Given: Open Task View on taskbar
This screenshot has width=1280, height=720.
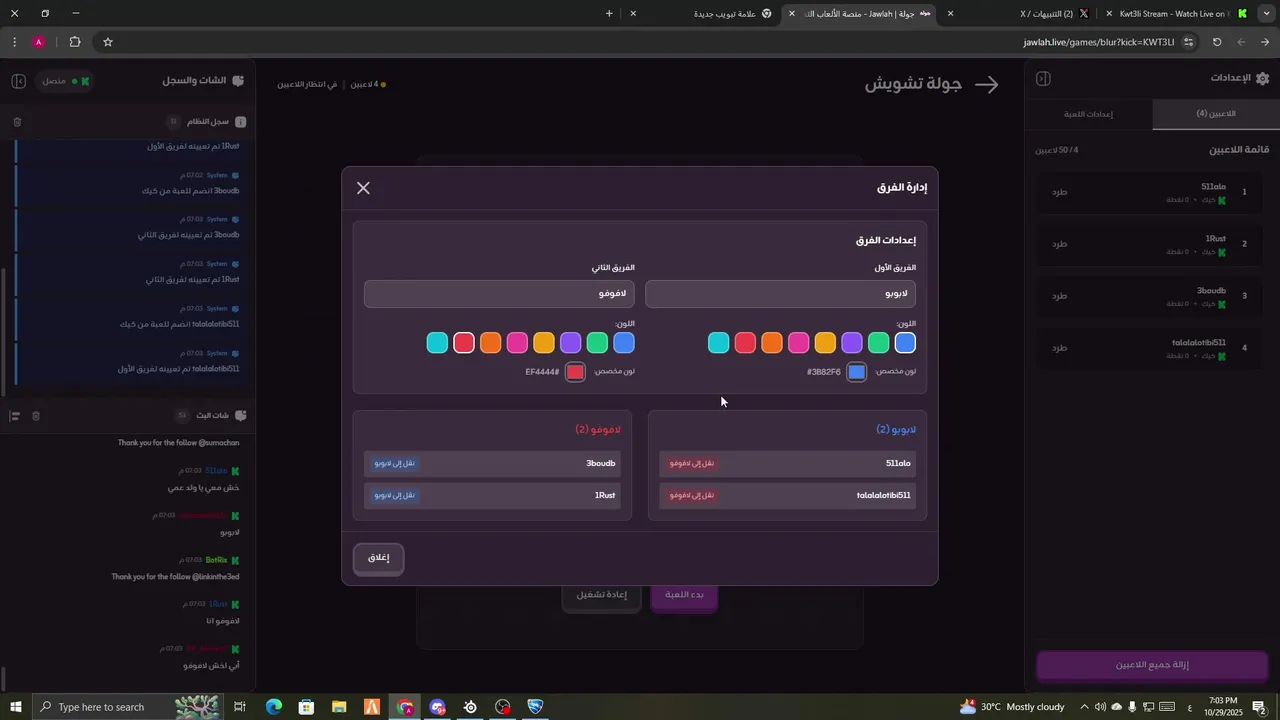Looking at the screenshot, I should click(x=240, y=707).
